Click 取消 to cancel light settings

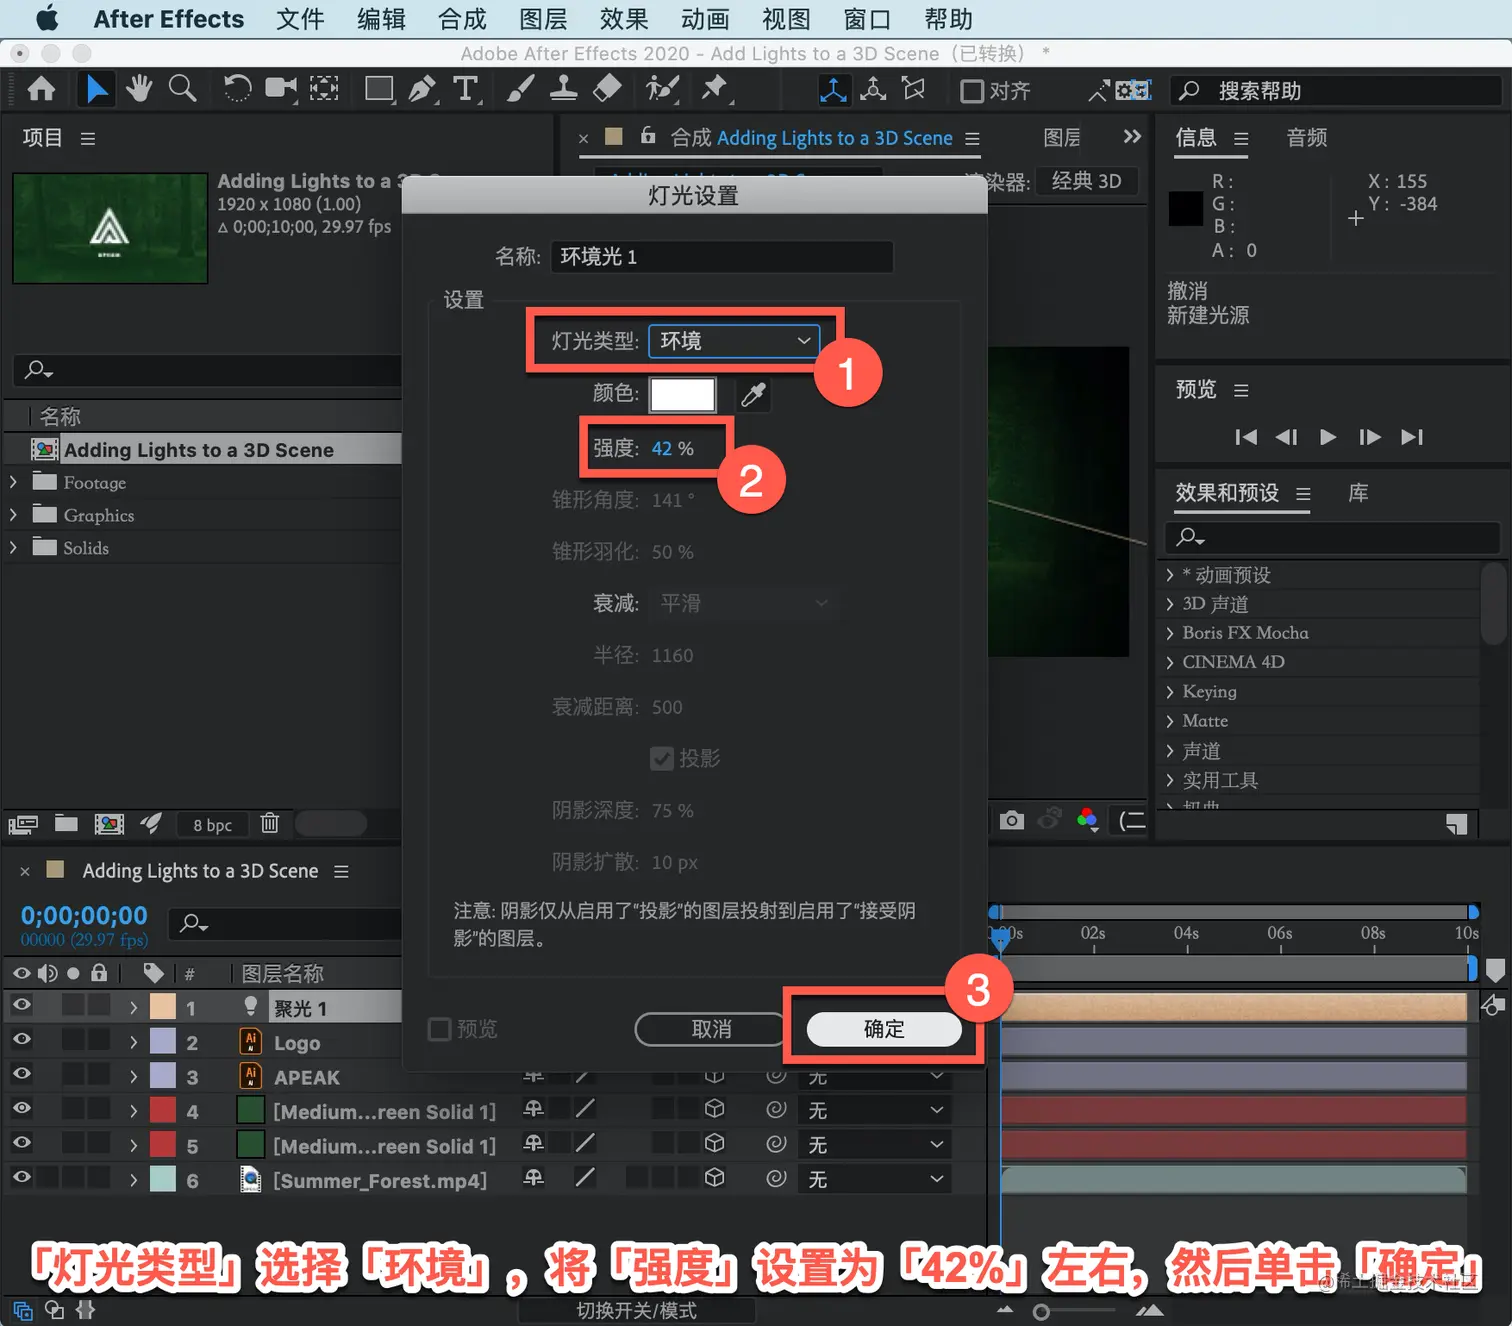(711, 1029)
